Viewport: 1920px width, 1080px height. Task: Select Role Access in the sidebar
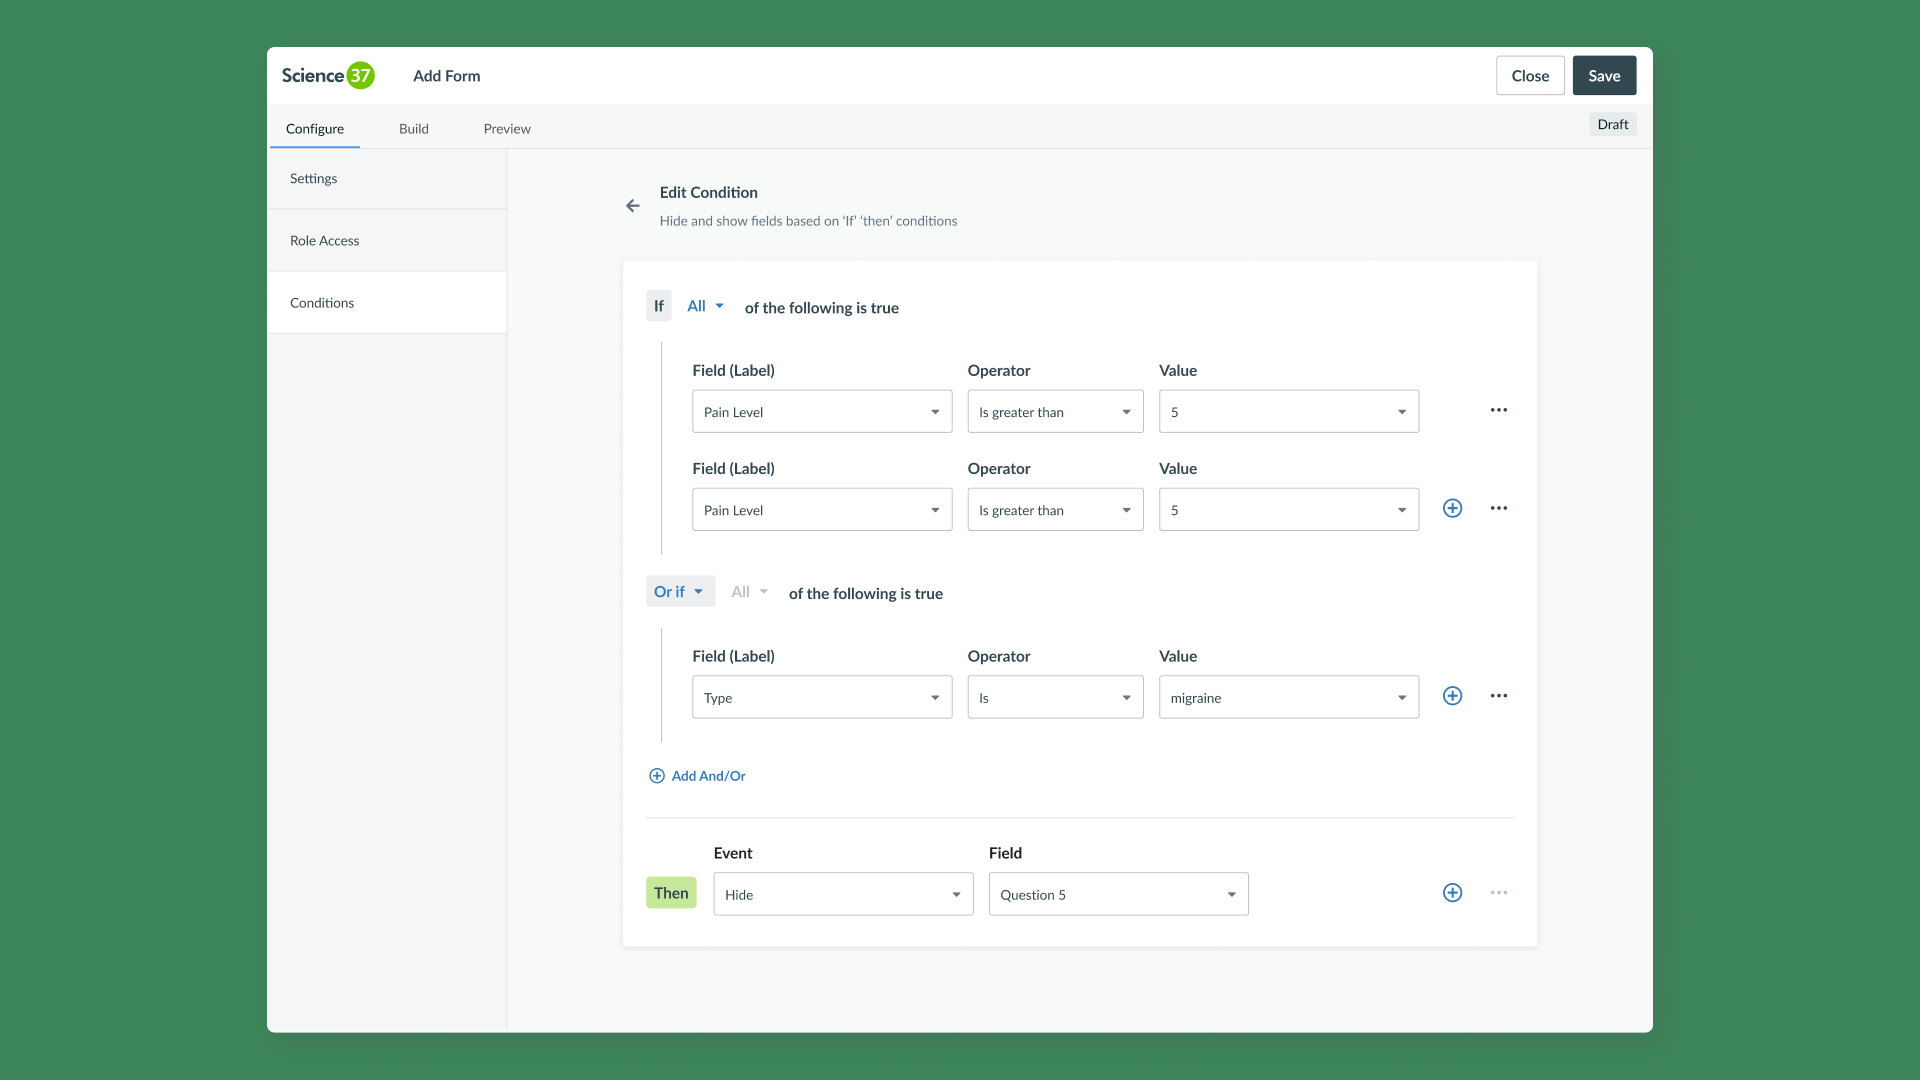tap(325, 241)
